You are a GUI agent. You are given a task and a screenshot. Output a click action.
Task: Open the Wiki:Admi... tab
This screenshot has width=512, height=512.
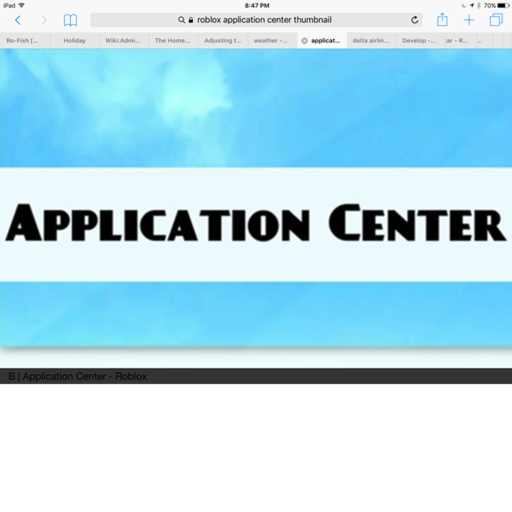[x=124, y=41]
